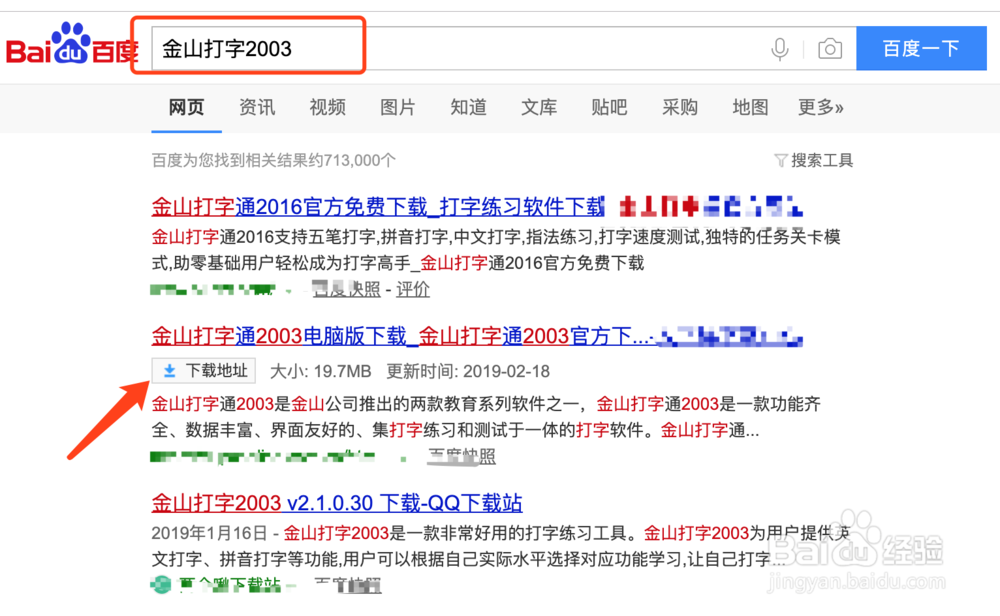
Task: Open the 采购 category options
Action: click(680, 107)
